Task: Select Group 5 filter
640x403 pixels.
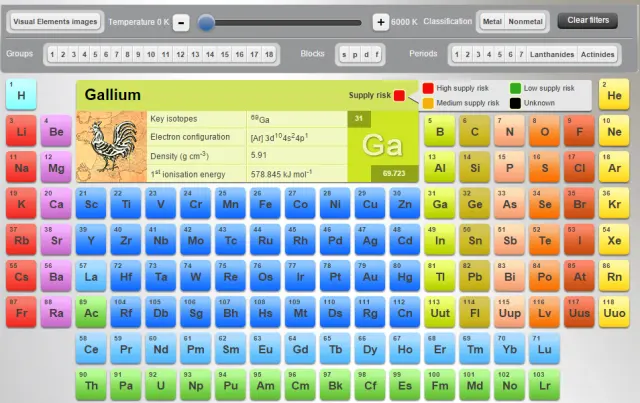Action: click(x=95, y=54)
